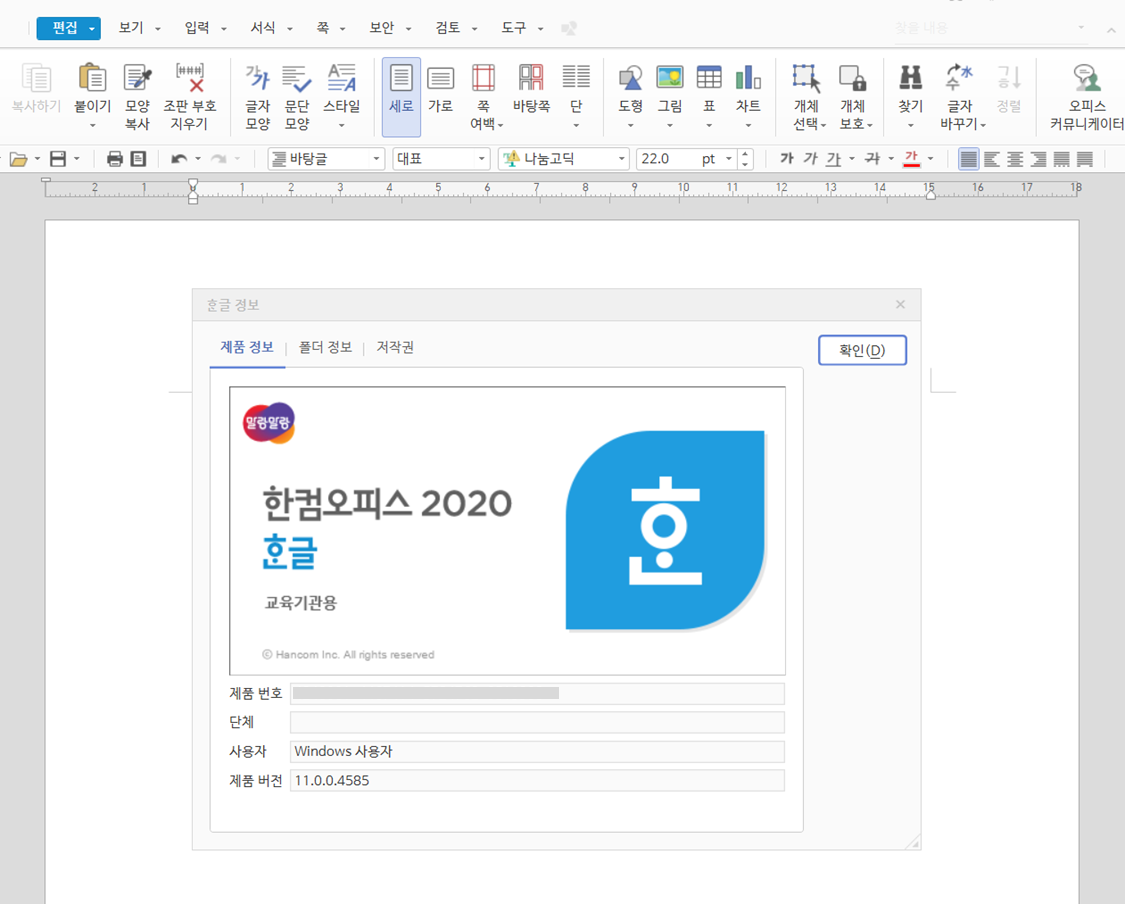1125x904 pixels.
Task: Switch to 저작권 tab
Action: point(395,347)
